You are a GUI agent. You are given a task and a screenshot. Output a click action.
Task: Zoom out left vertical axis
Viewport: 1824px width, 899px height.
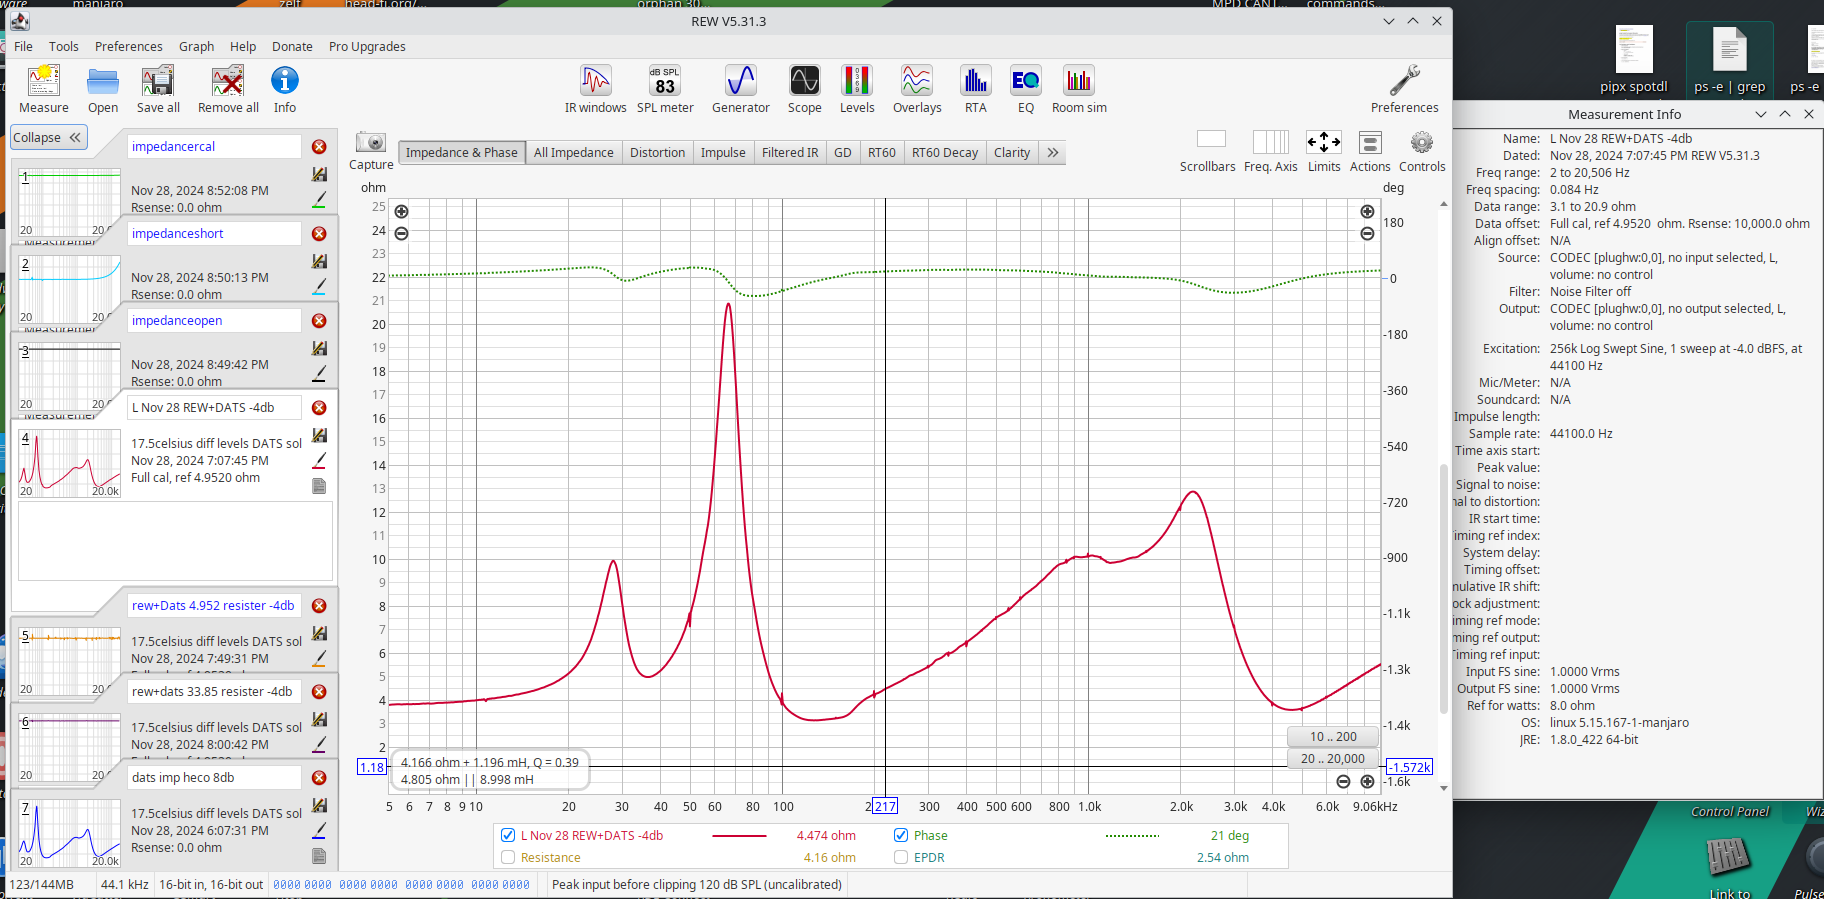pyautogui.click(x=401, y=234)
